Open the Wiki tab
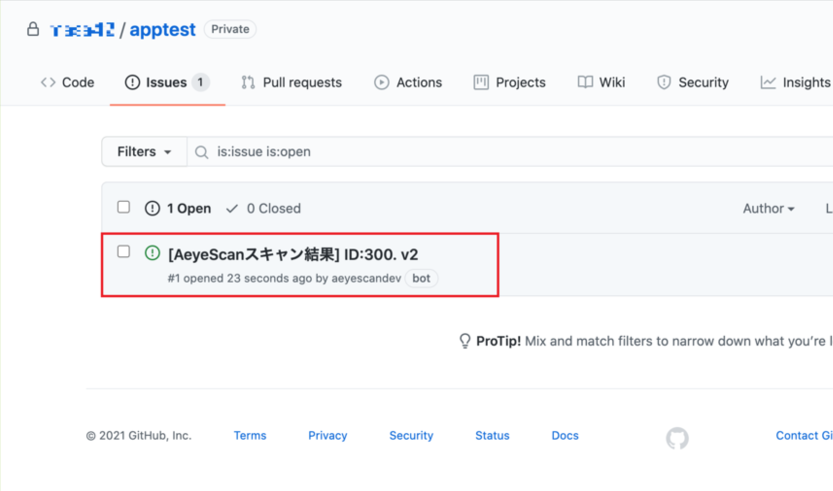The width and height of the screenshot is (833, 491). (601, 82)
